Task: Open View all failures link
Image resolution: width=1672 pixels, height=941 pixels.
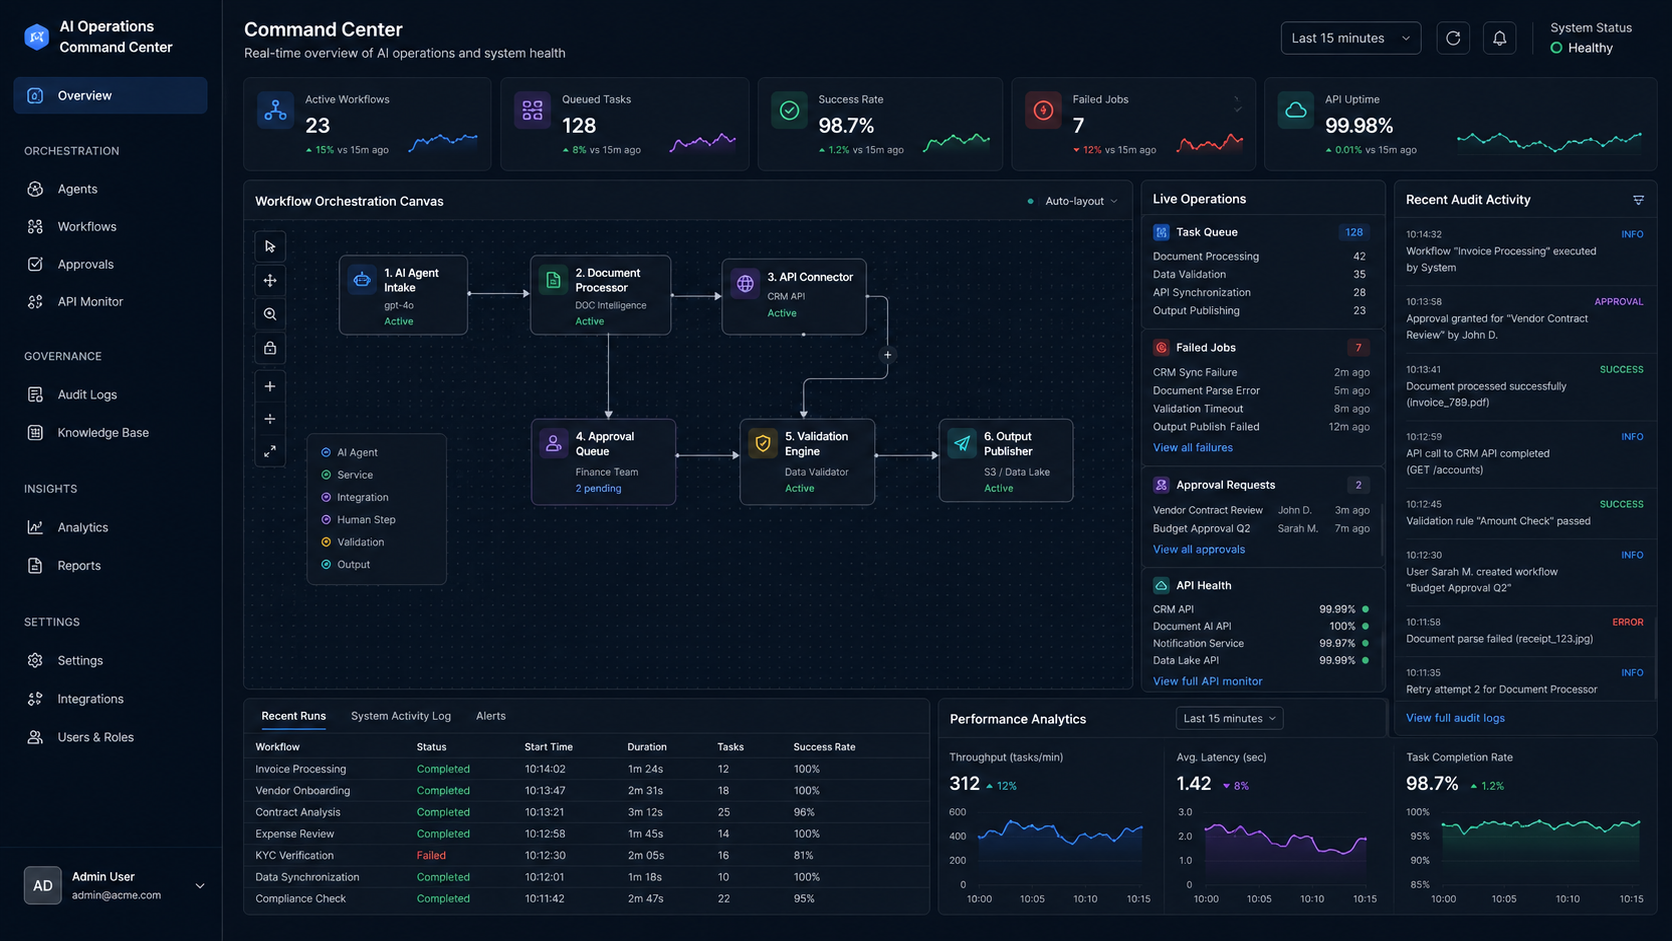Action: coord(1193,448)
